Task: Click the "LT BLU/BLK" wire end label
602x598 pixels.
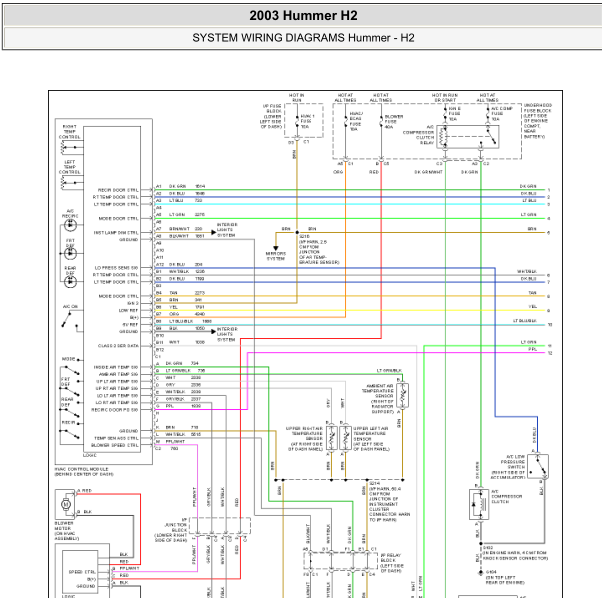Action: point(525,321)
